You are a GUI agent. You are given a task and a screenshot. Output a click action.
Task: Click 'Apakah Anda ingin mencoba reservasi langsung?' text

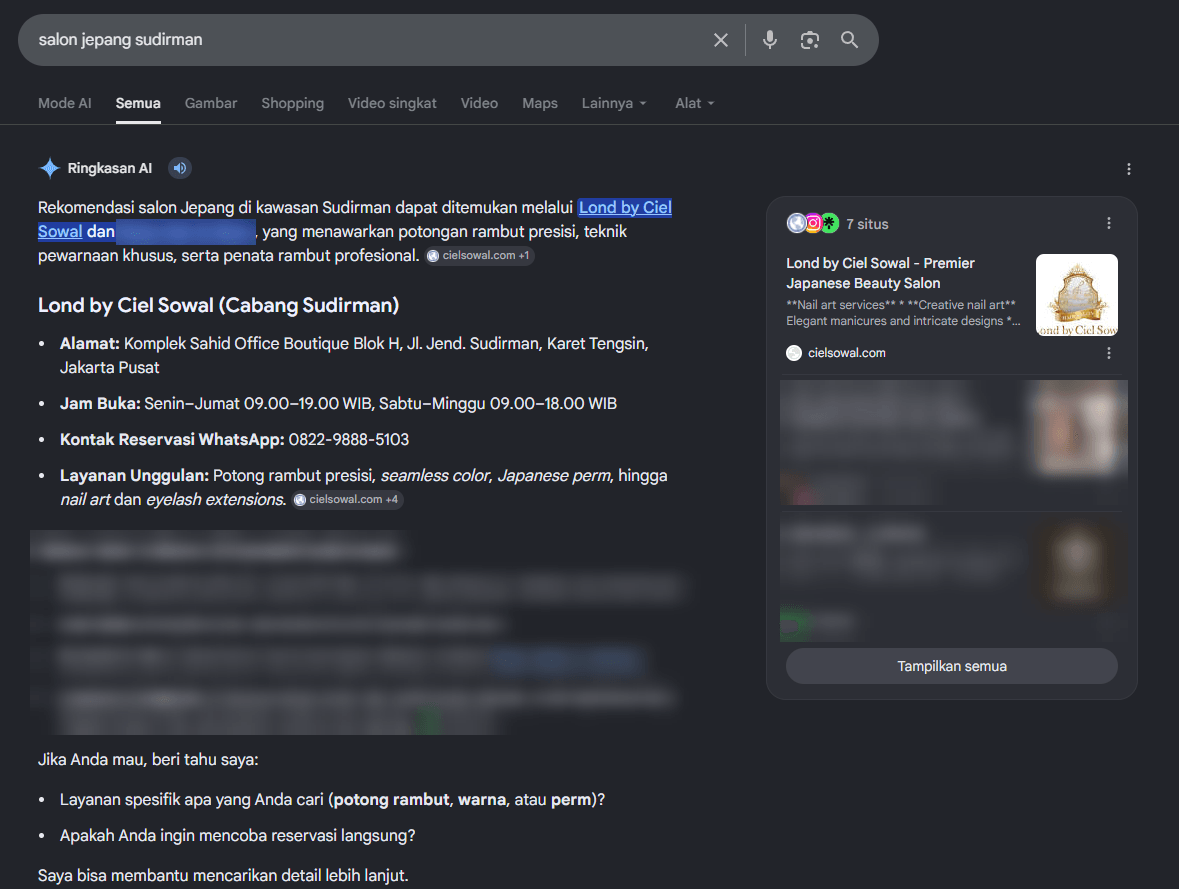tap(238, 836)
